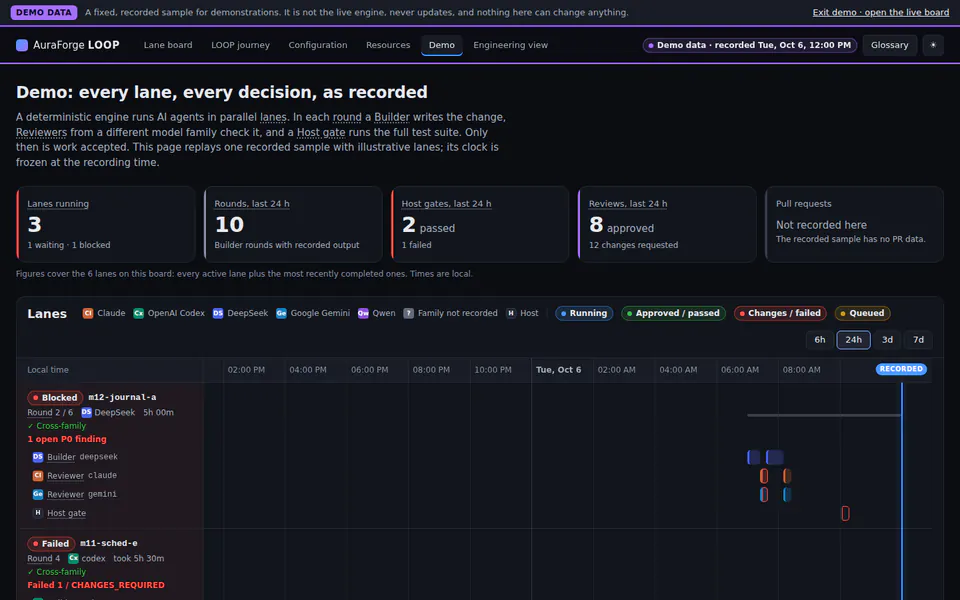Switch to the LOOP journey tab
The height and width of the screenshot is (600, 960).
click(240, 45)
